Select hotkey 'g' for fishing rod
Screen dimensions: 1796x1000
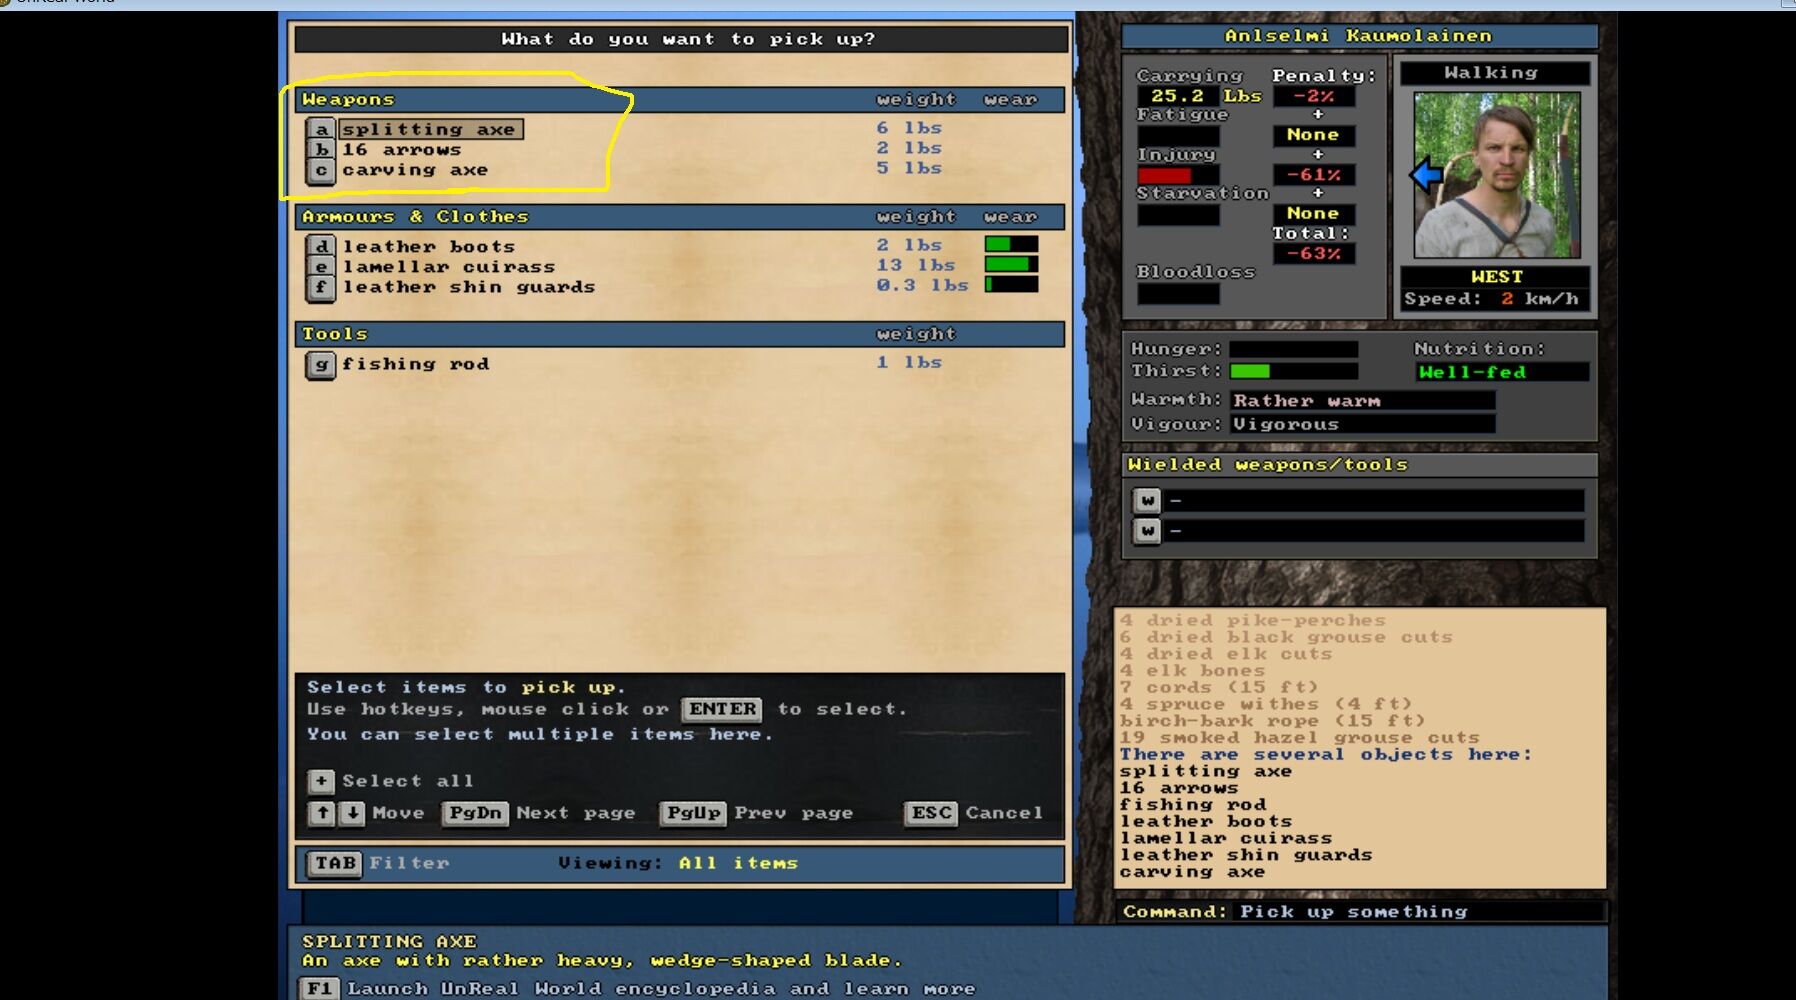321,365
